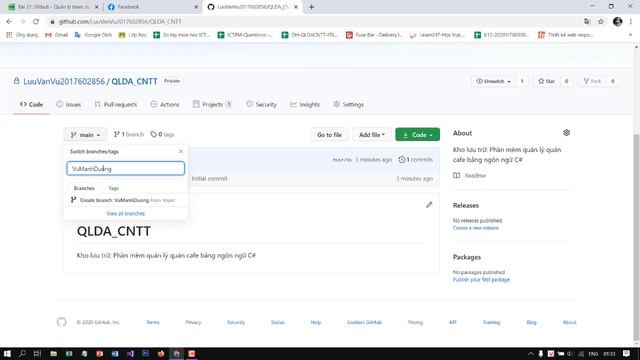Open the Gmail bookmark

[57, 35]
